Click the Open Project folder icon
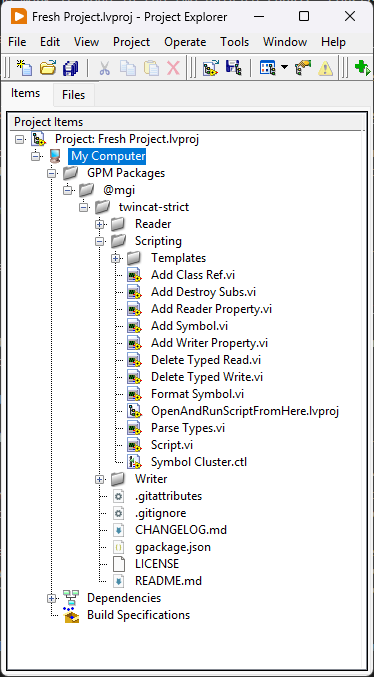The width and height of the screenshot is (374, 677). [48, 68]
